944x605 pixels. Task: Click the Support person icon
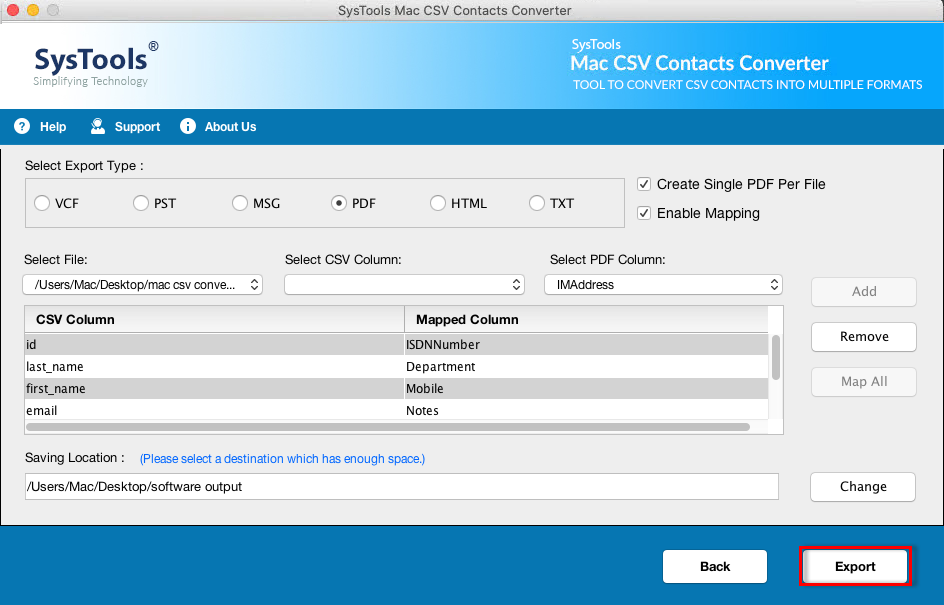[98, 126]
